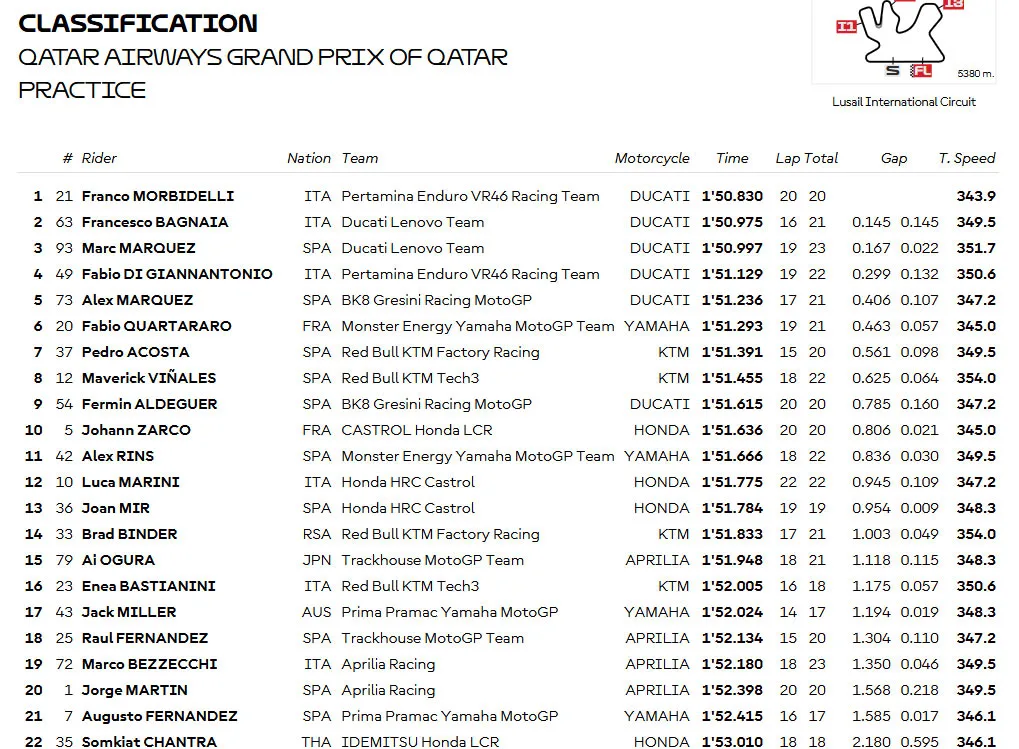Image resolution: width=1019 pixels, height=749 pixels.
Task: Click rider name Marc MARQUEZ
Action: pos(138,248)
